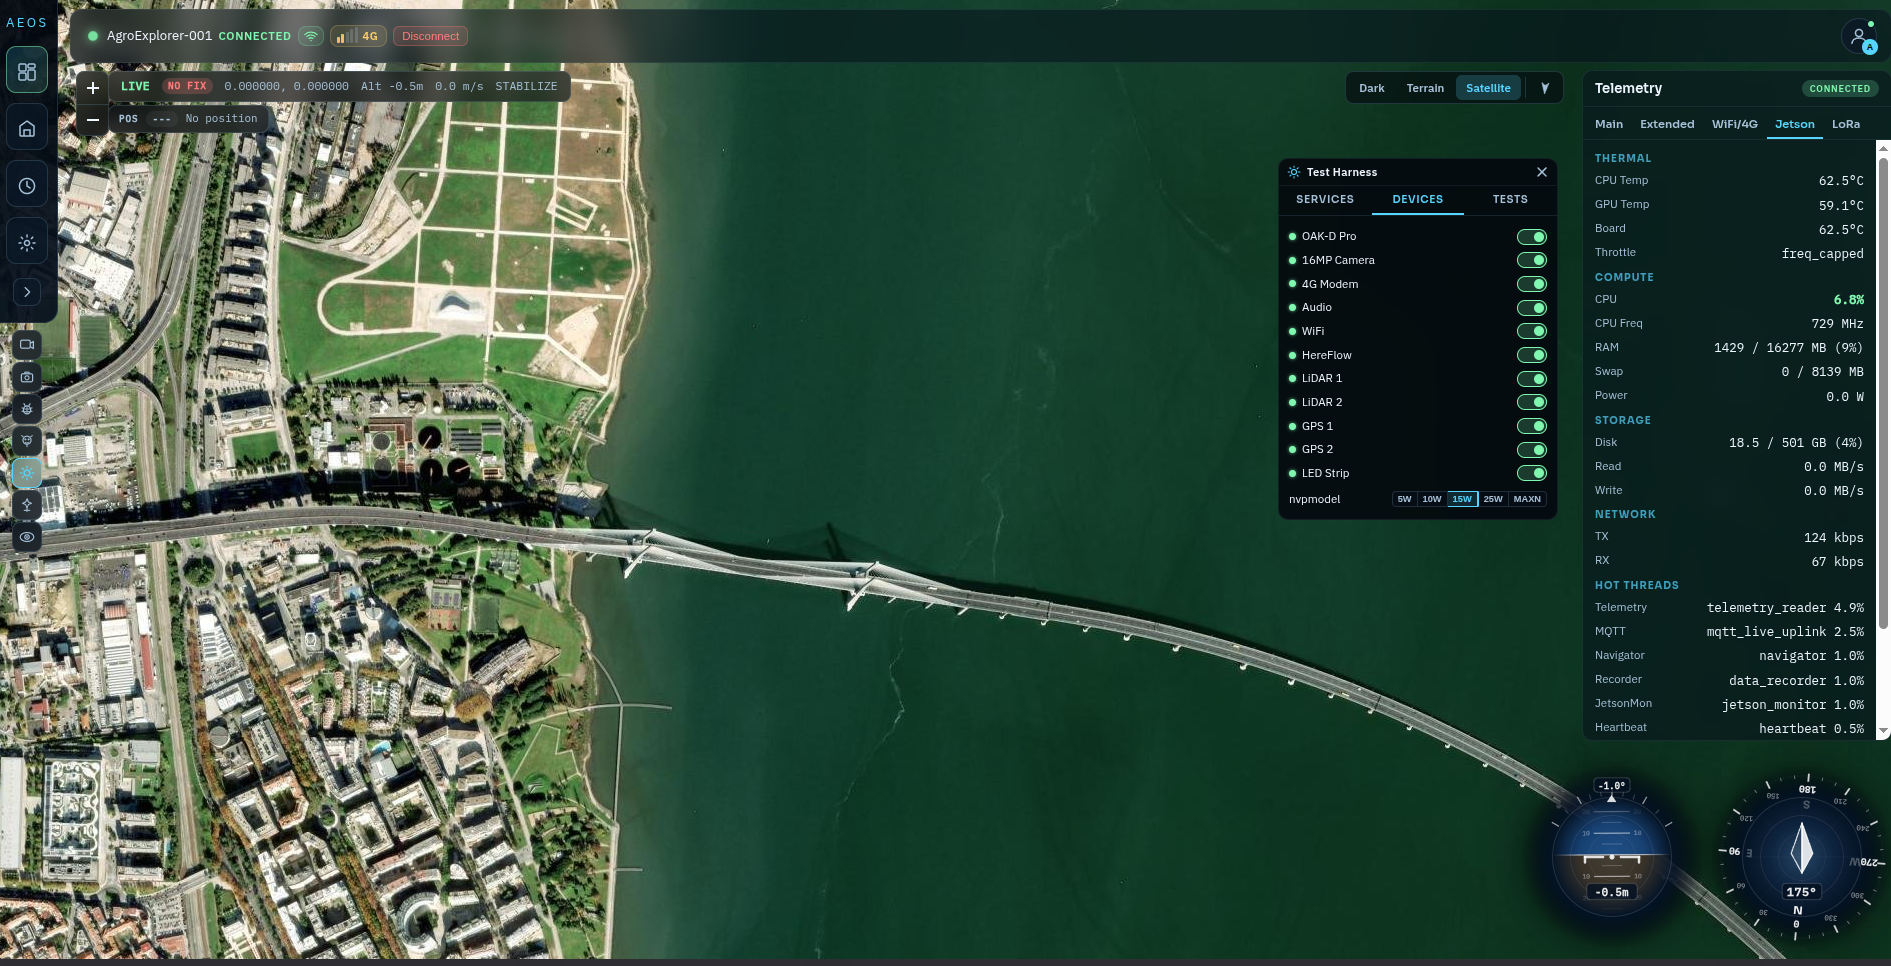Open the WiFi/4G telemetry tab
Image resolution: width=1891 pixels, height=966 pixels.
click(x=1734, y=124)
